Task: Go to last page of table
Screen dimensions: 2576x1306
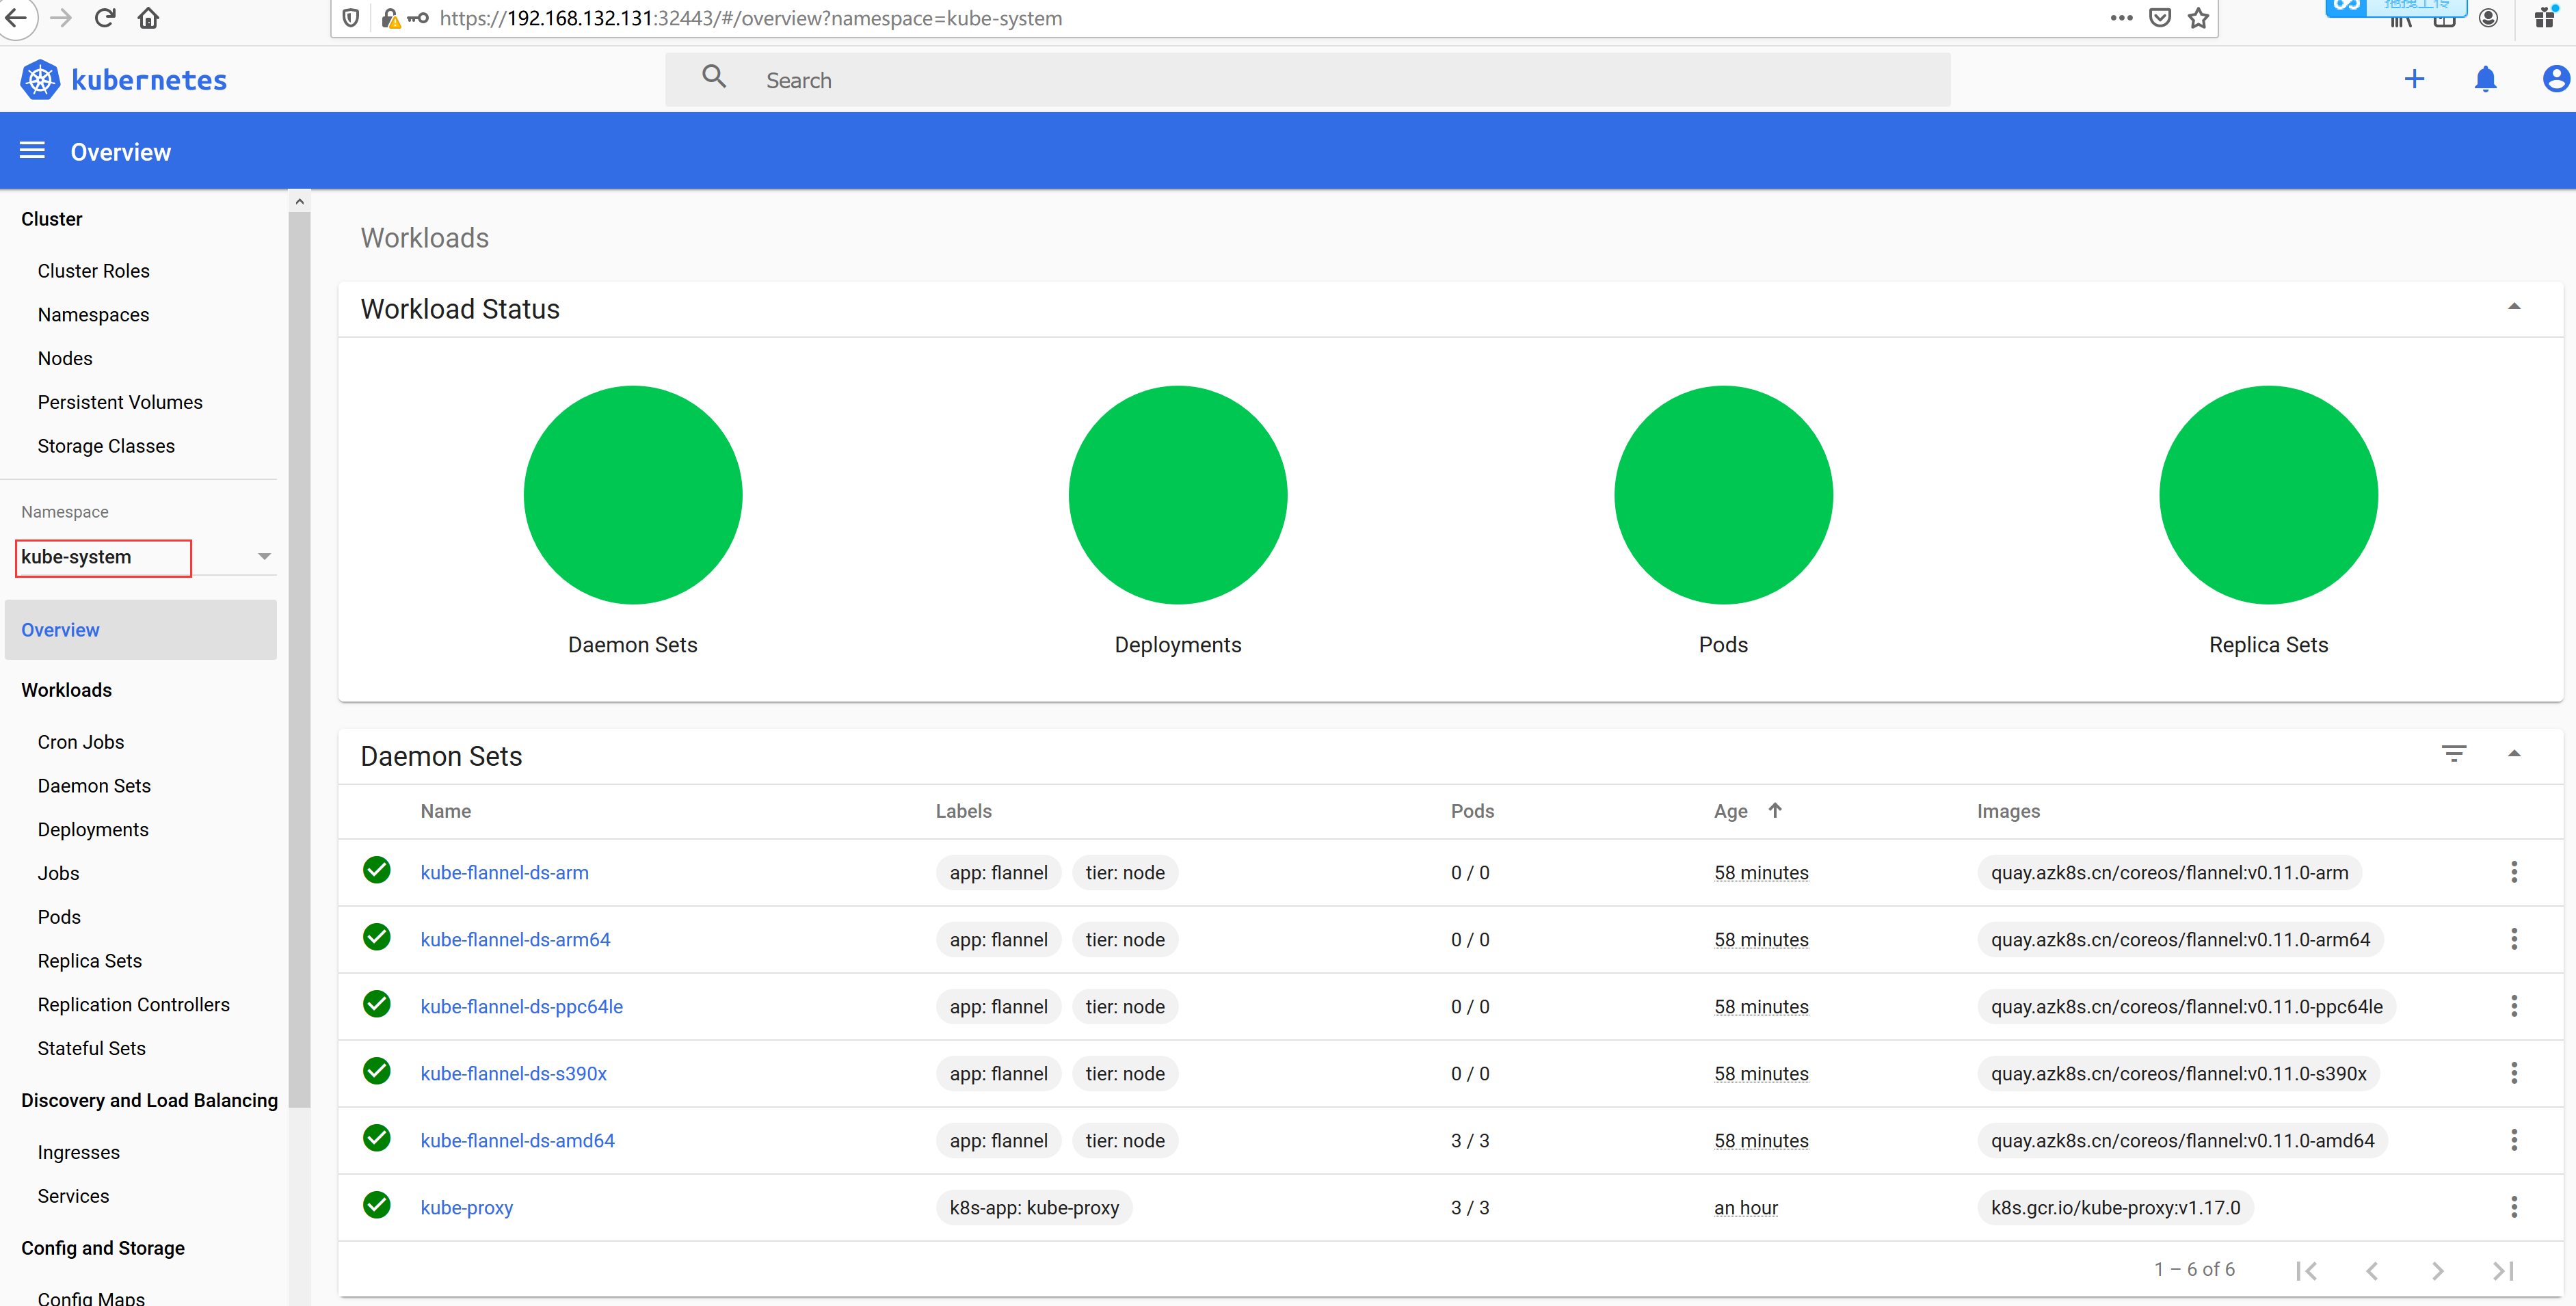Action: coord(2503,1270)
